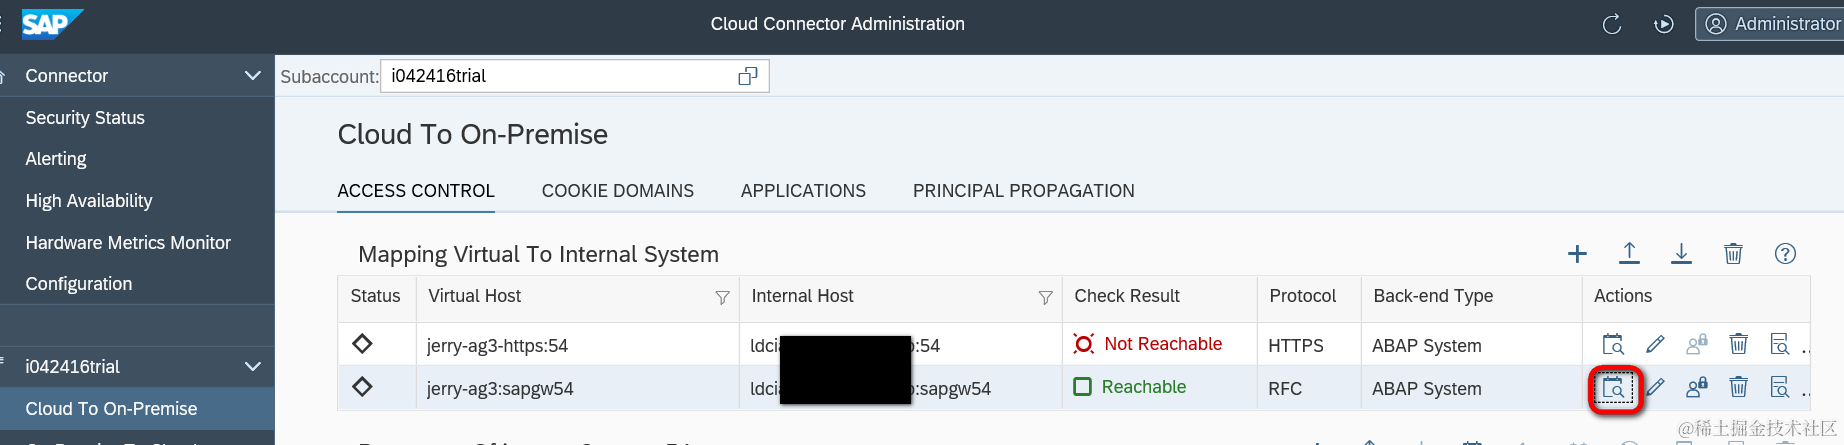Click the status diamond of the jerry-ag3-https:54 row
The width and height of the screenshot is (1844, 445).
[x=362, y=344]
